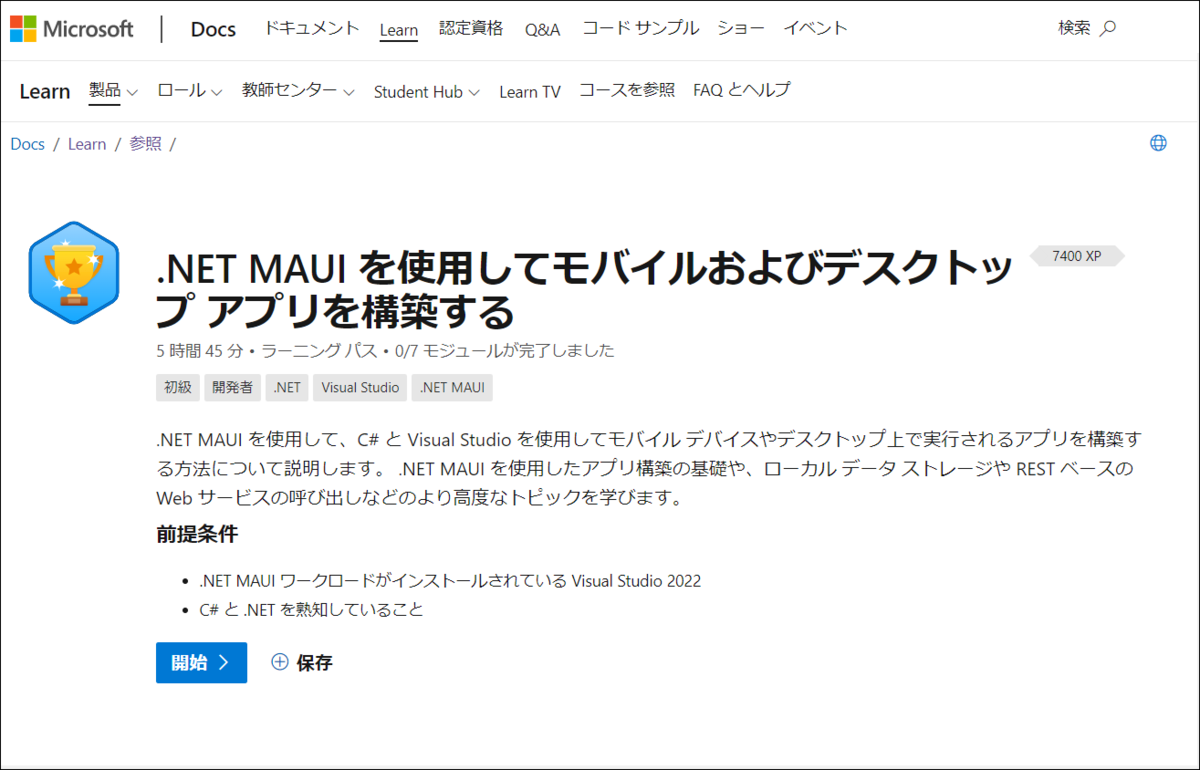1200x770 pixels.
Task: Click 参照 in the breadcrumb
Action: (145, 144)
